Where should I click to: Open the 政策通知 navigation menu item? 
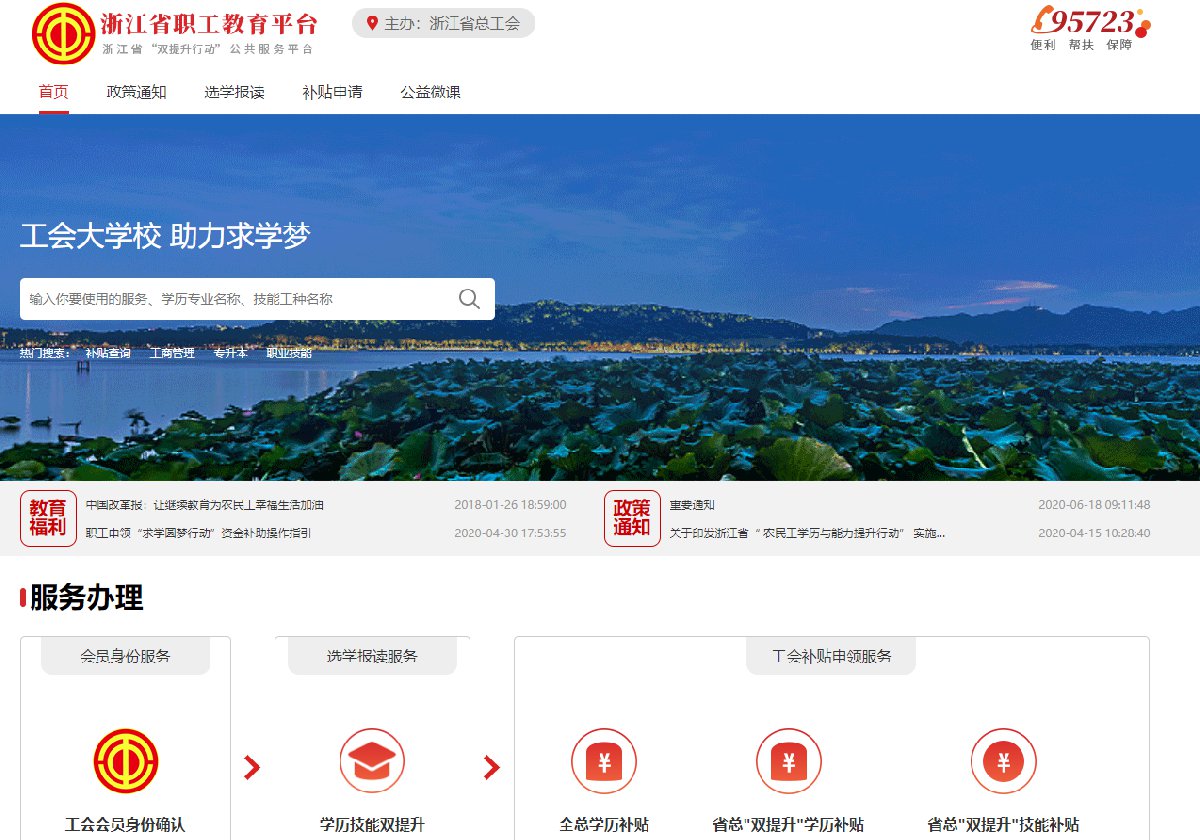click(136, 92)
